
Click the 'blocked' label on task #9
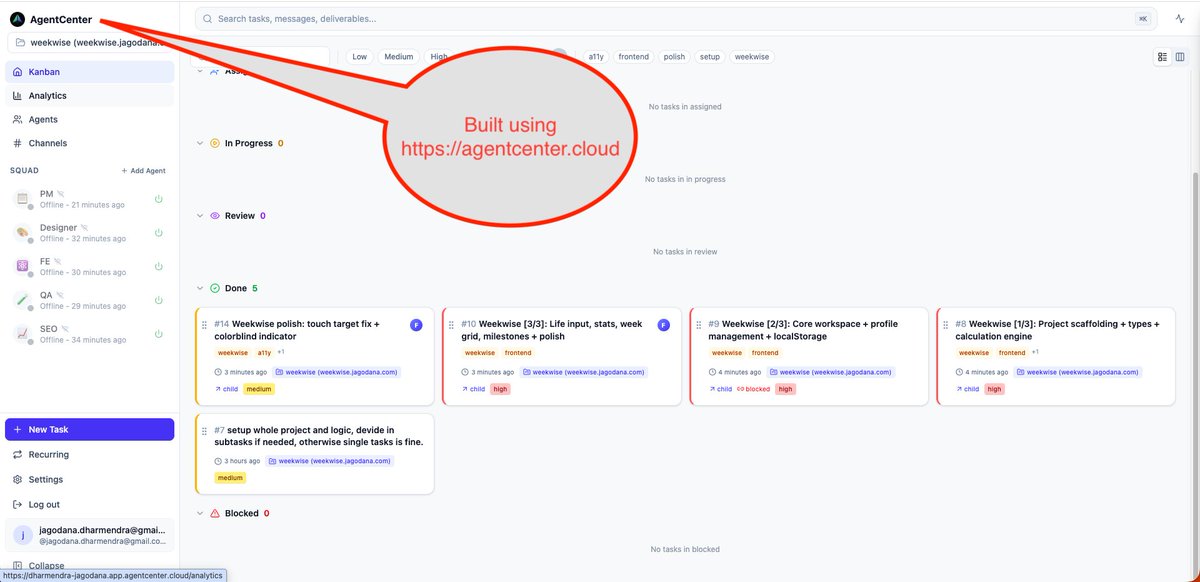click(x=753, y=389)
